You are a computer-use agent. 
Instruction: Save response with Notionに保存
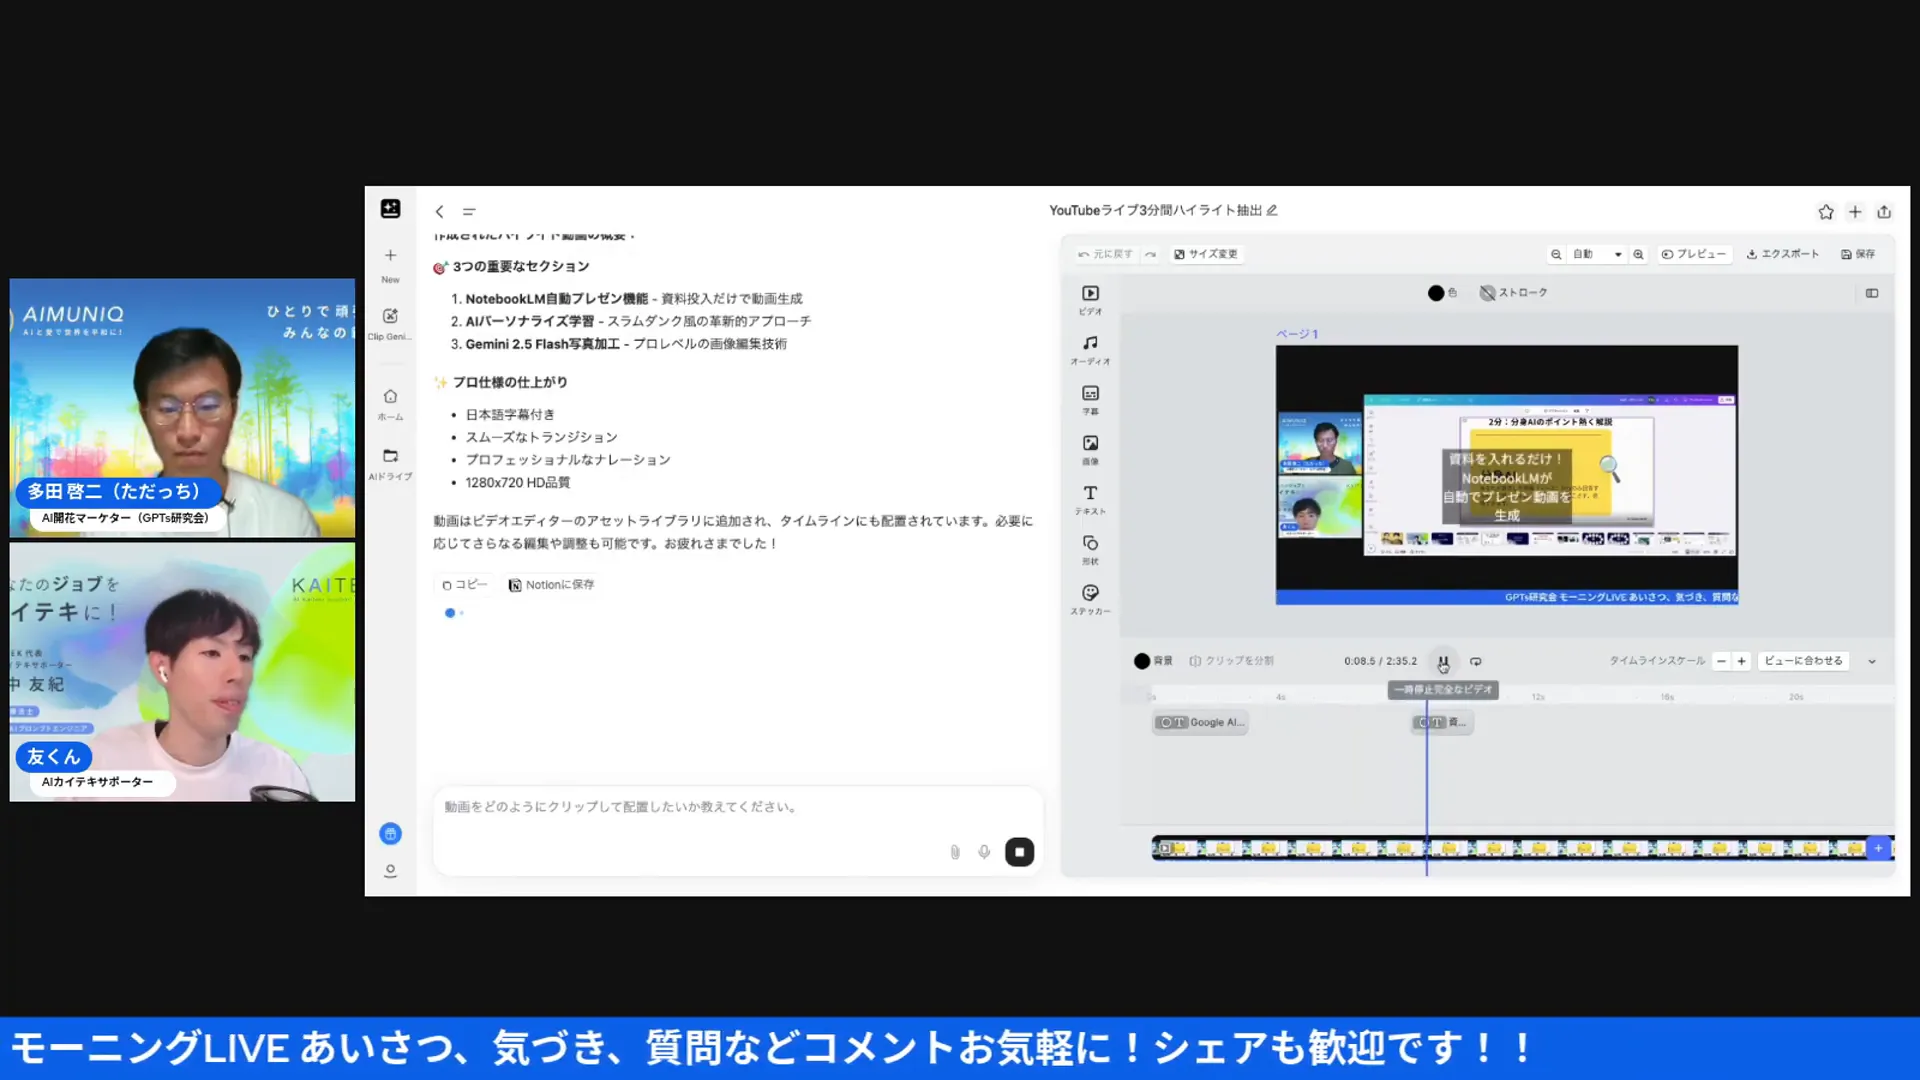point(551,585)
